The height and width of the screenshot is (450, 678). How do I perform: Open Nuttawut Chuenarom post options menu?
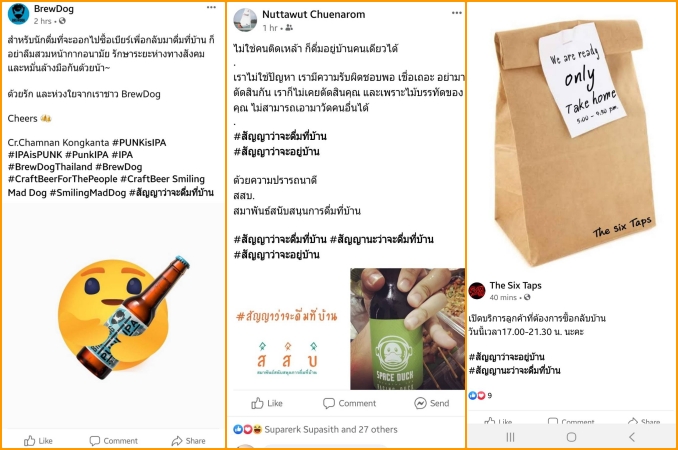click(x=457, y=13)
